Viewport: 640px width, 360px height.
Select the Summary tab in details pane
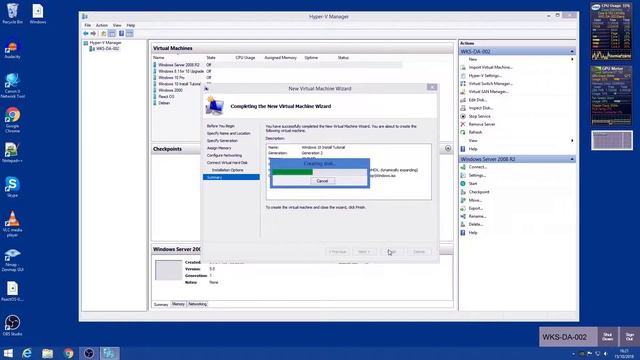[161, 304]
